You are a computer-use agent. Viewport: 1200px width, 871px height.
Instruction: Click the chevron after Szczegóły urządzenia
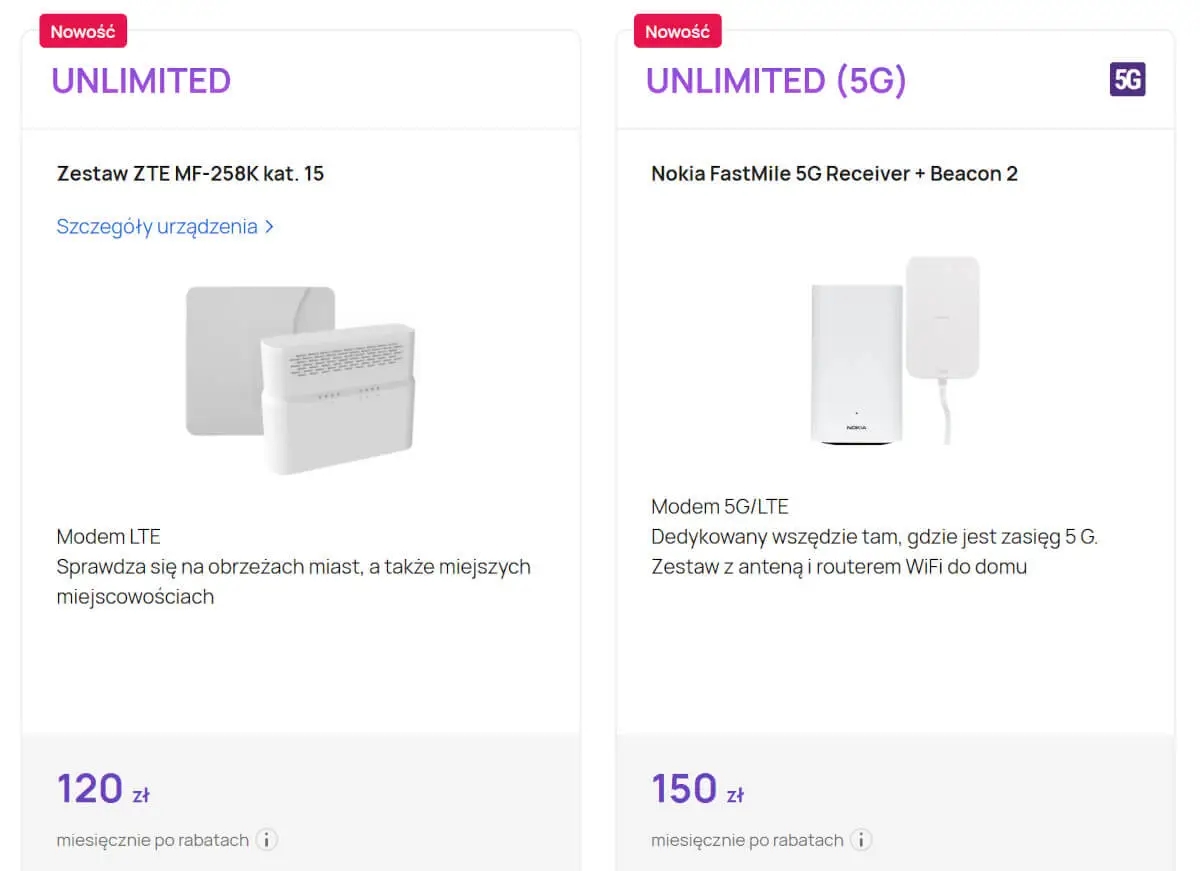click(x=269, y=227)
